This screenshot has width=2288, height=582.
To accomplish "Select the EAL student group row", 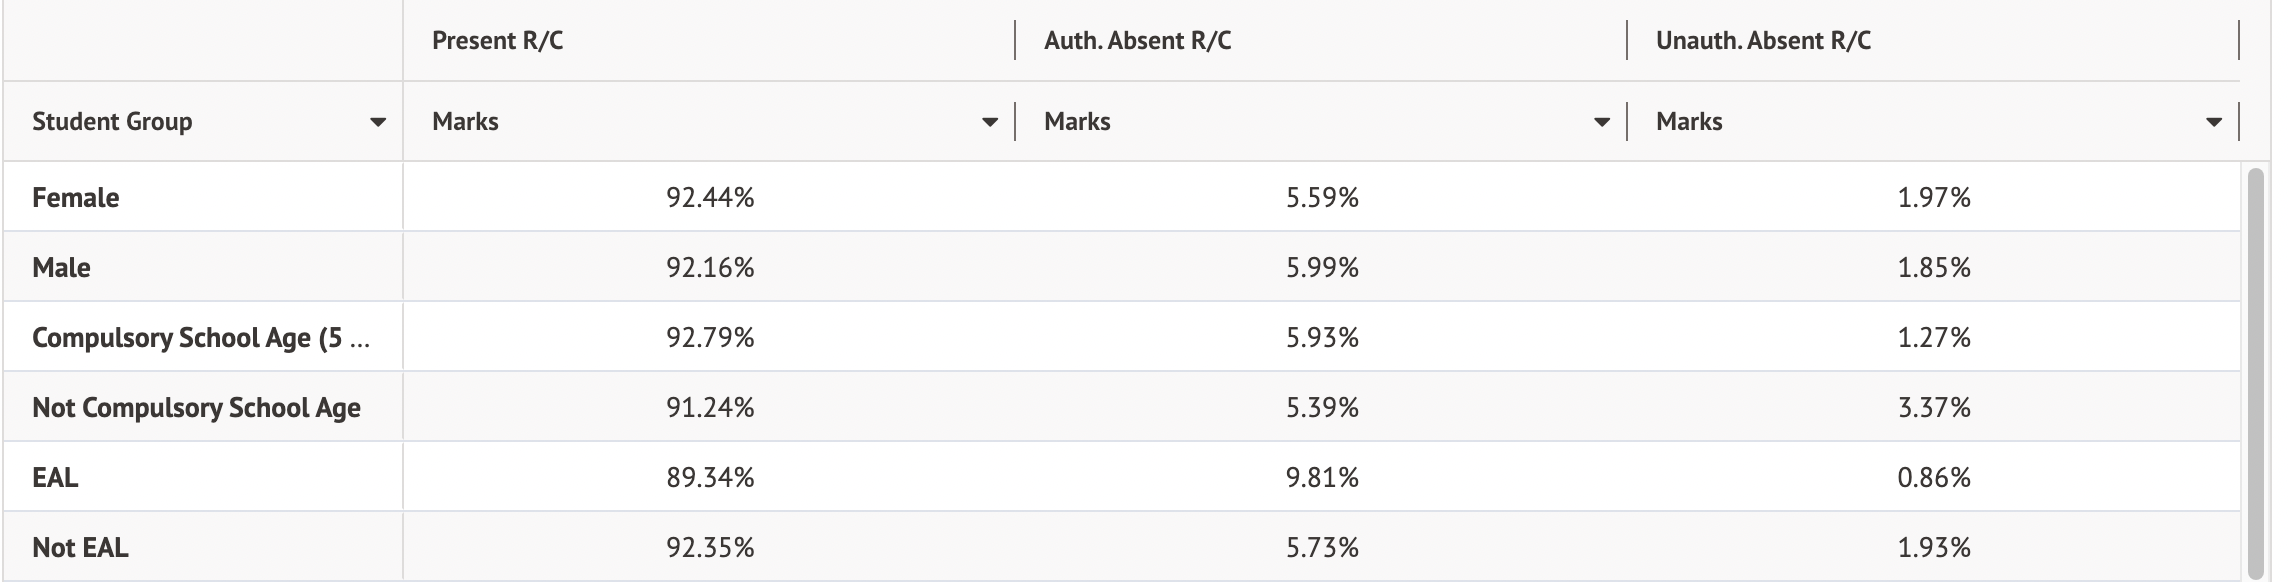I will (55, 478).
